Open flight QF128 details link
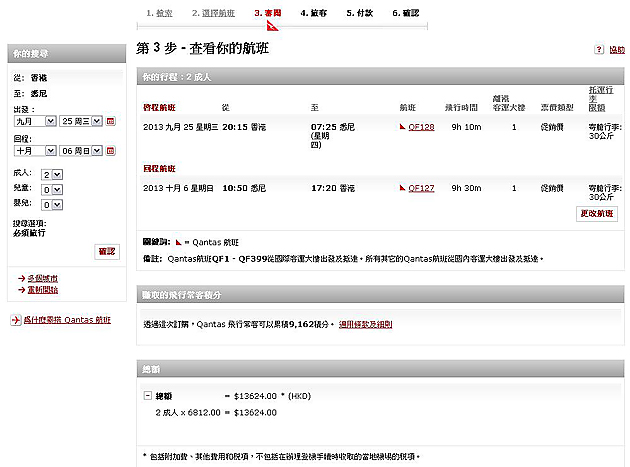Viewport: 630px width, 467px height. [x=421, y=127]
